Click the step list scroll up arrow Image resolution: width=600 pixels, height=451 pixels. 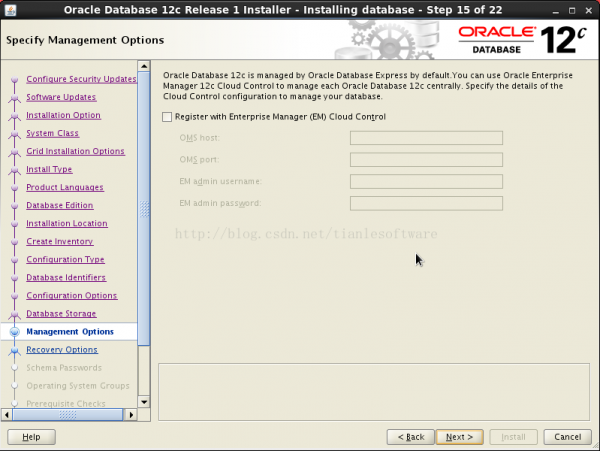pyautogui.click(x=144, y=66)
